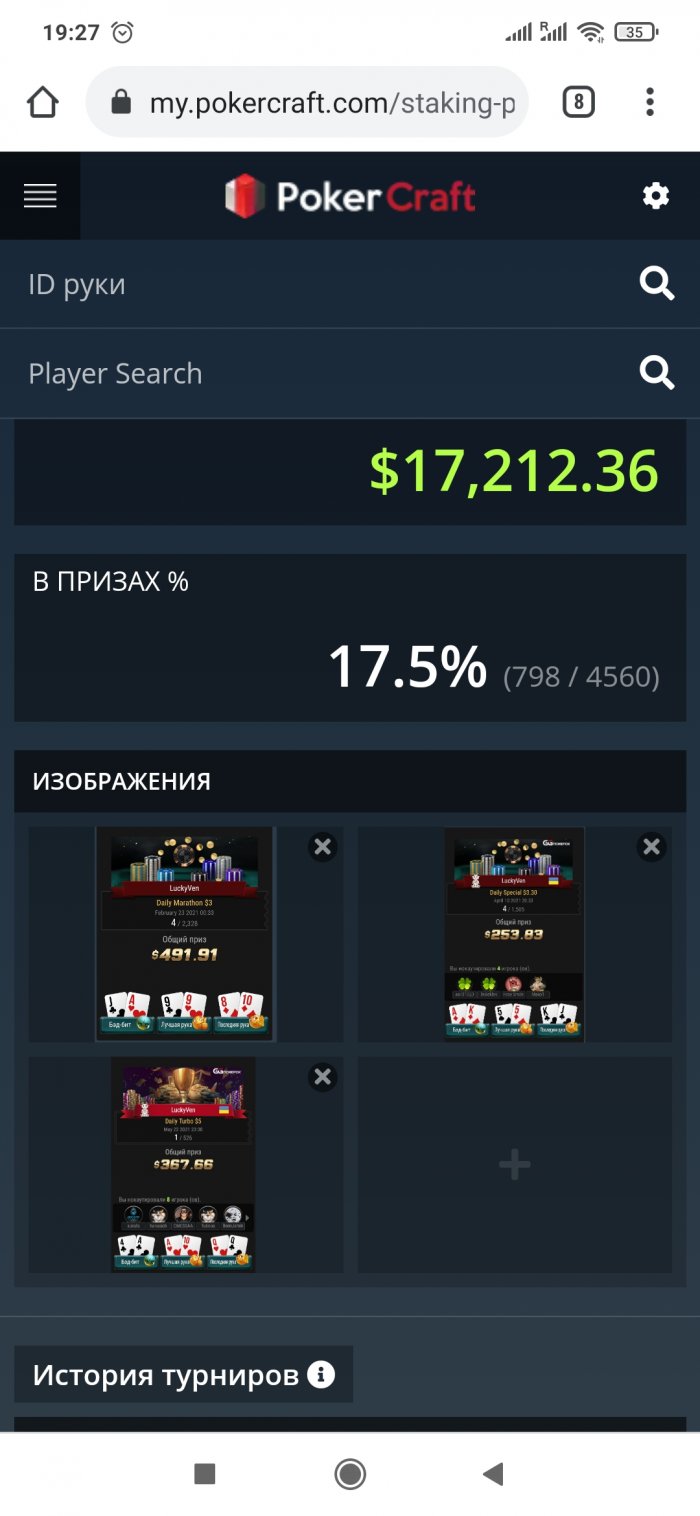
Task: Remove the Daily Turbo $5 image
Action: [322, 1077]
